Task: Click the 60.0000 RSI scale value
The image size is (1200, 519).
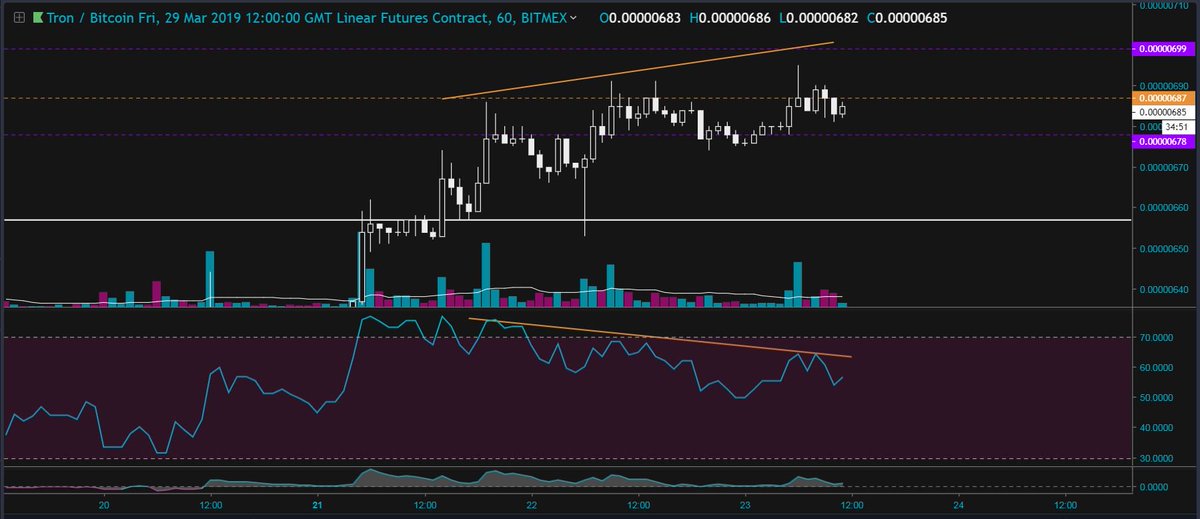Action: 1158,368
